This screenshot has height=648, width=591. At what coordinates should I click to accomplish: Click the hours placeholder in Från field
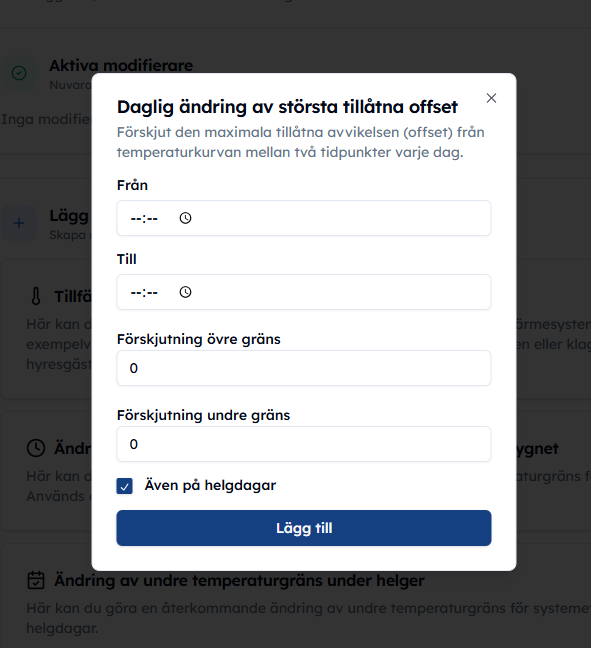pos(136,218)
